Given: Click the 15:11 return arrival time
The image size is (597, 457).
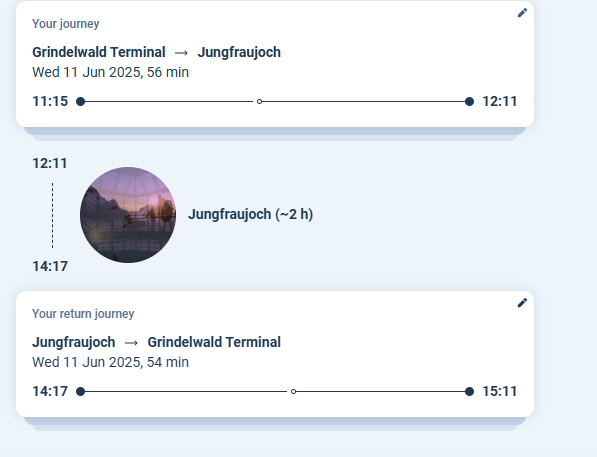Looking at the screenshot, I should (x=500, y=391).
